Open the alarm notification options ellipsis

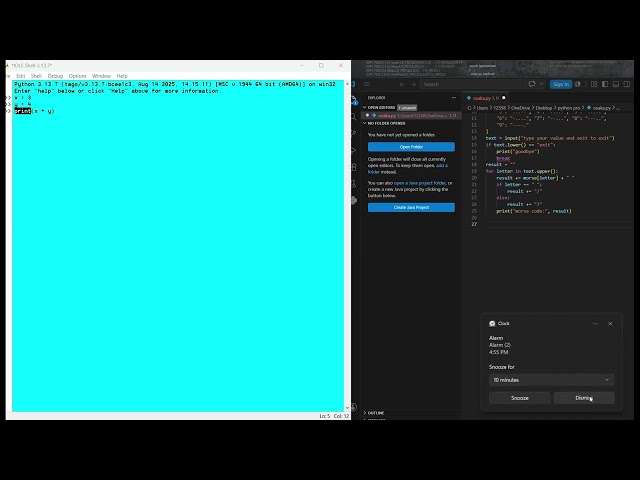coord(595,324)
